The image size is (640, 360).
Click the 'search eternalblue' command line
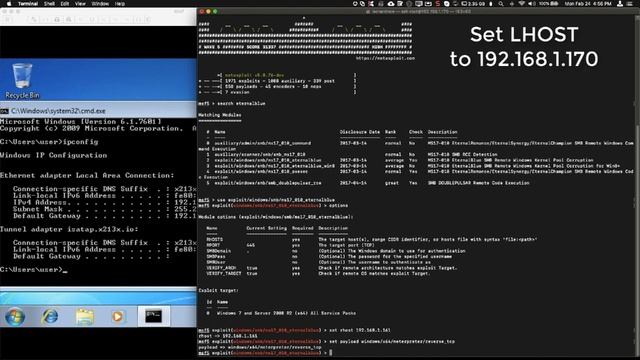pos(232,104)
